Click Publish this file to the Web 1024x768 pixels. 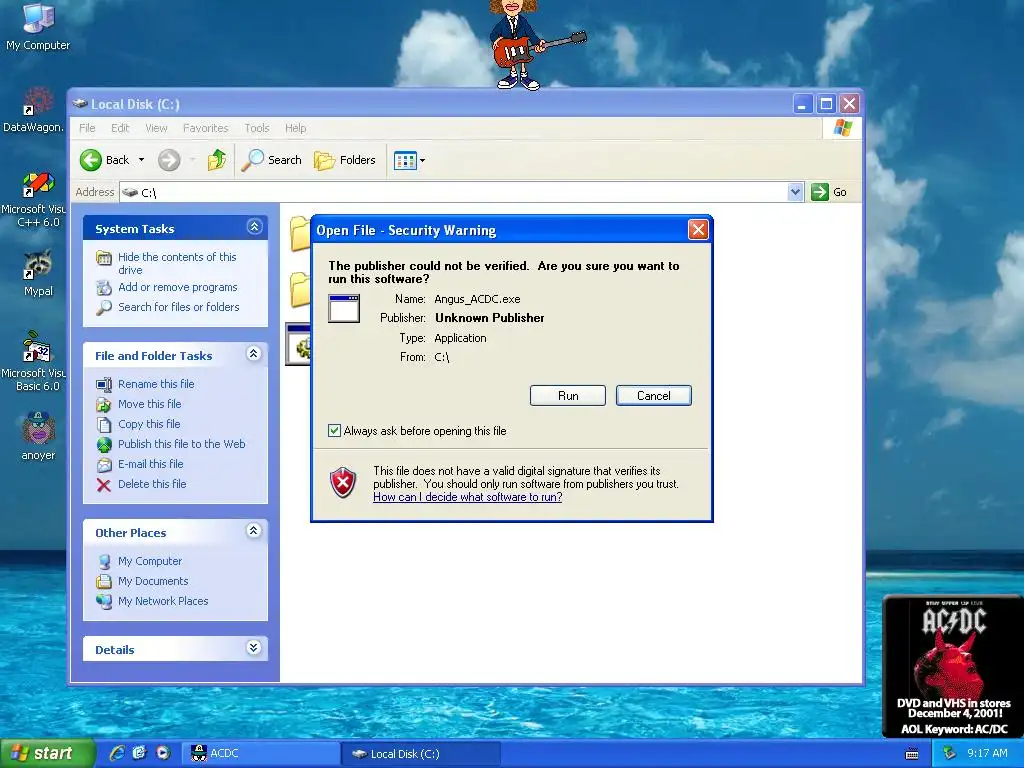coord(182,444)
